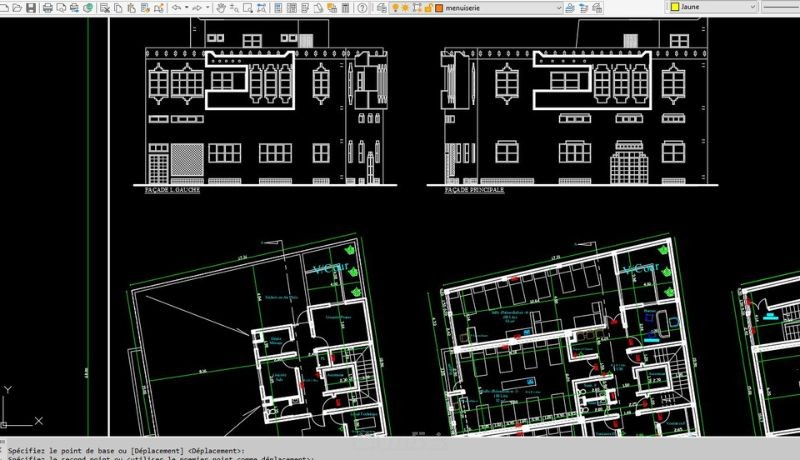
Task: Click the Save floppy disk icon
Action: coord(31,8)
